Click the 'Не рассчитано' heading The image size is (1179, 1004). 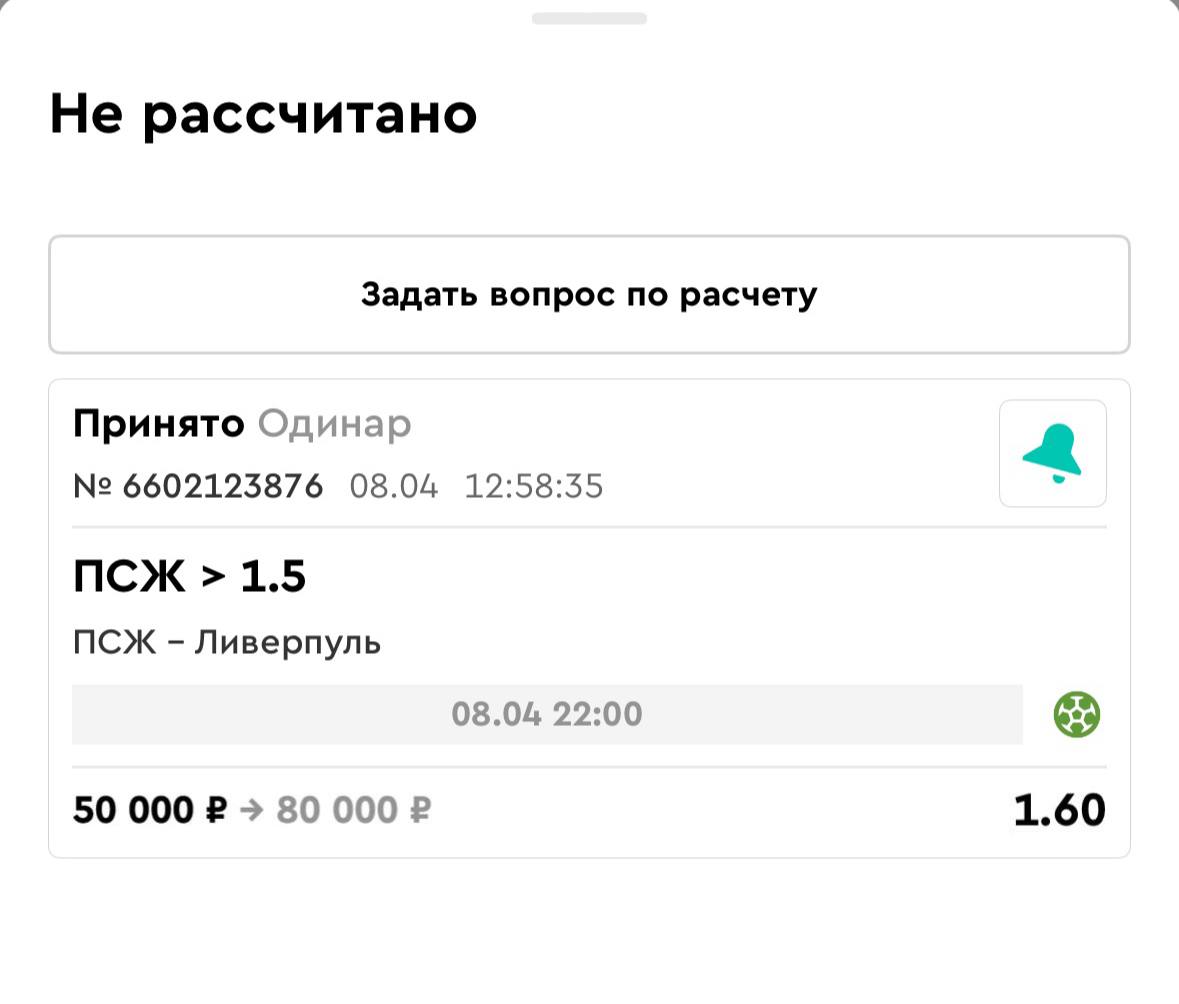point(263,115)
